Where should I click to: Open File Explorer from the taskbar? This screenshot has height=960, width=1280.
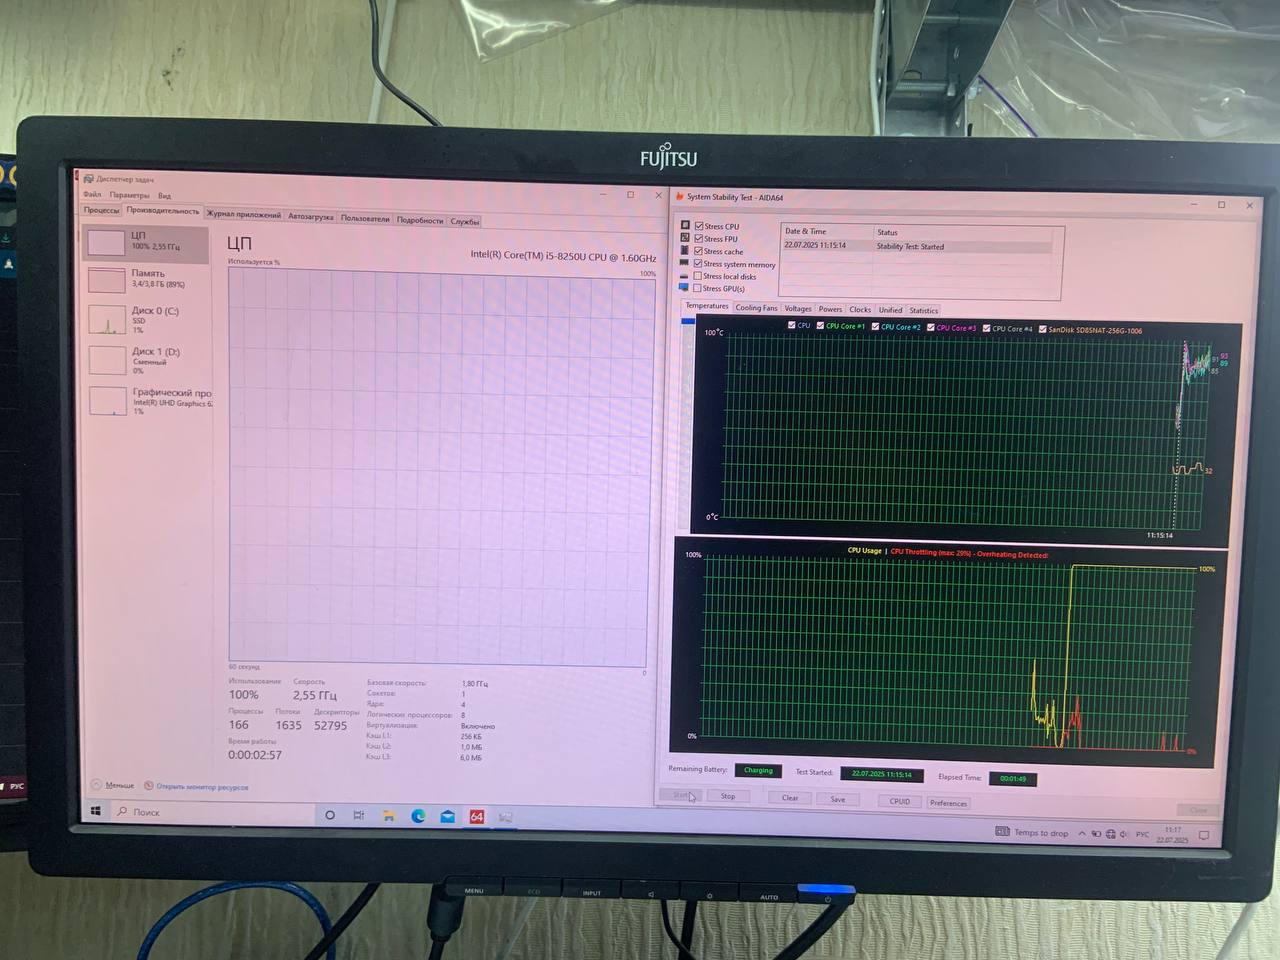pyautogui.click(x=388, y=816)
